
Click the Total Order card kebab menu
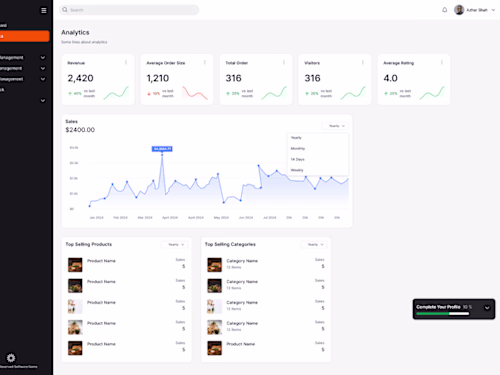coord(284,63)
